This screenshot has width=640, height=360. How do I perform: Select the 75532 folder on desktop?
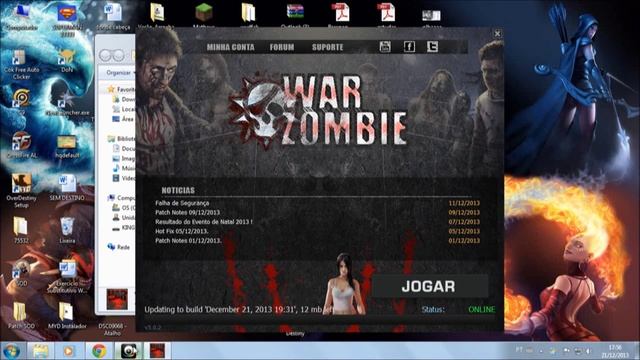click(21, 230)
